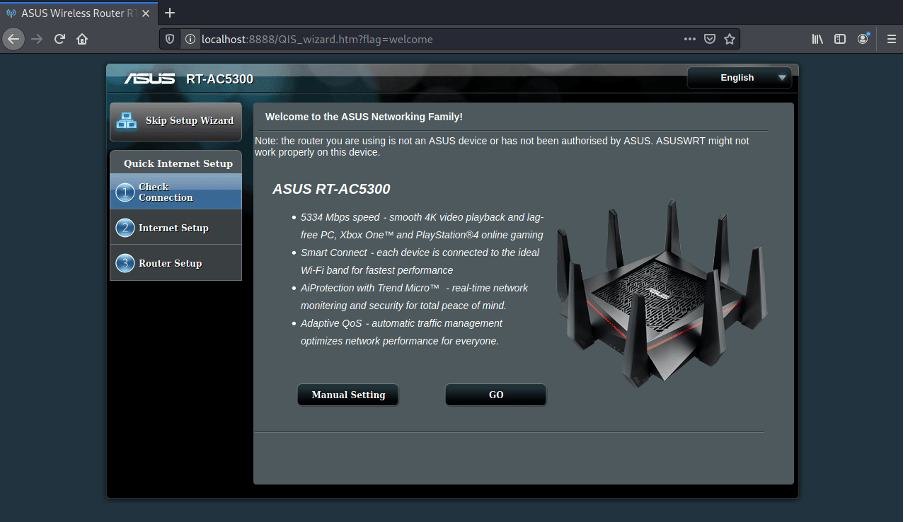Viewport: 904px width, 522px height.
Task: Click Skip Setup Wizard
Action: point(176,121)
